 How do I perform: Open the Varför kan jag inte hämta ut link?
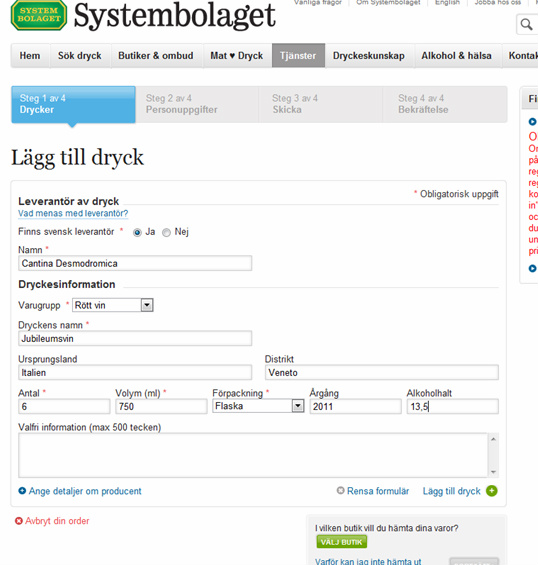click(368, 561)
